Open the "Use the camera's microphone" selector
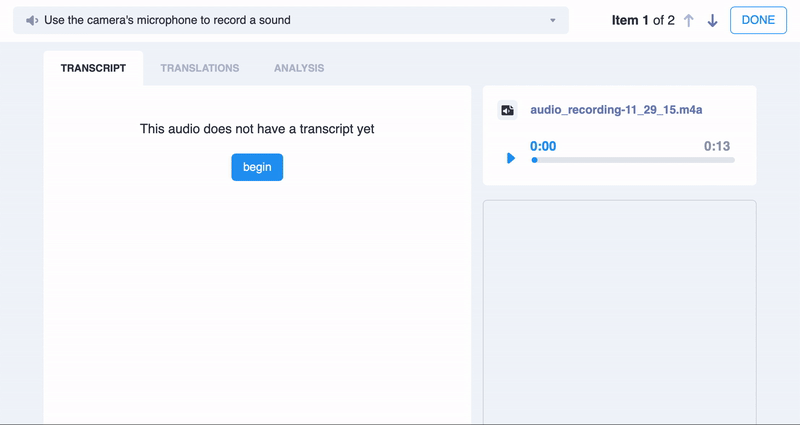Screen dimensions: 800x425 [290, 20]
